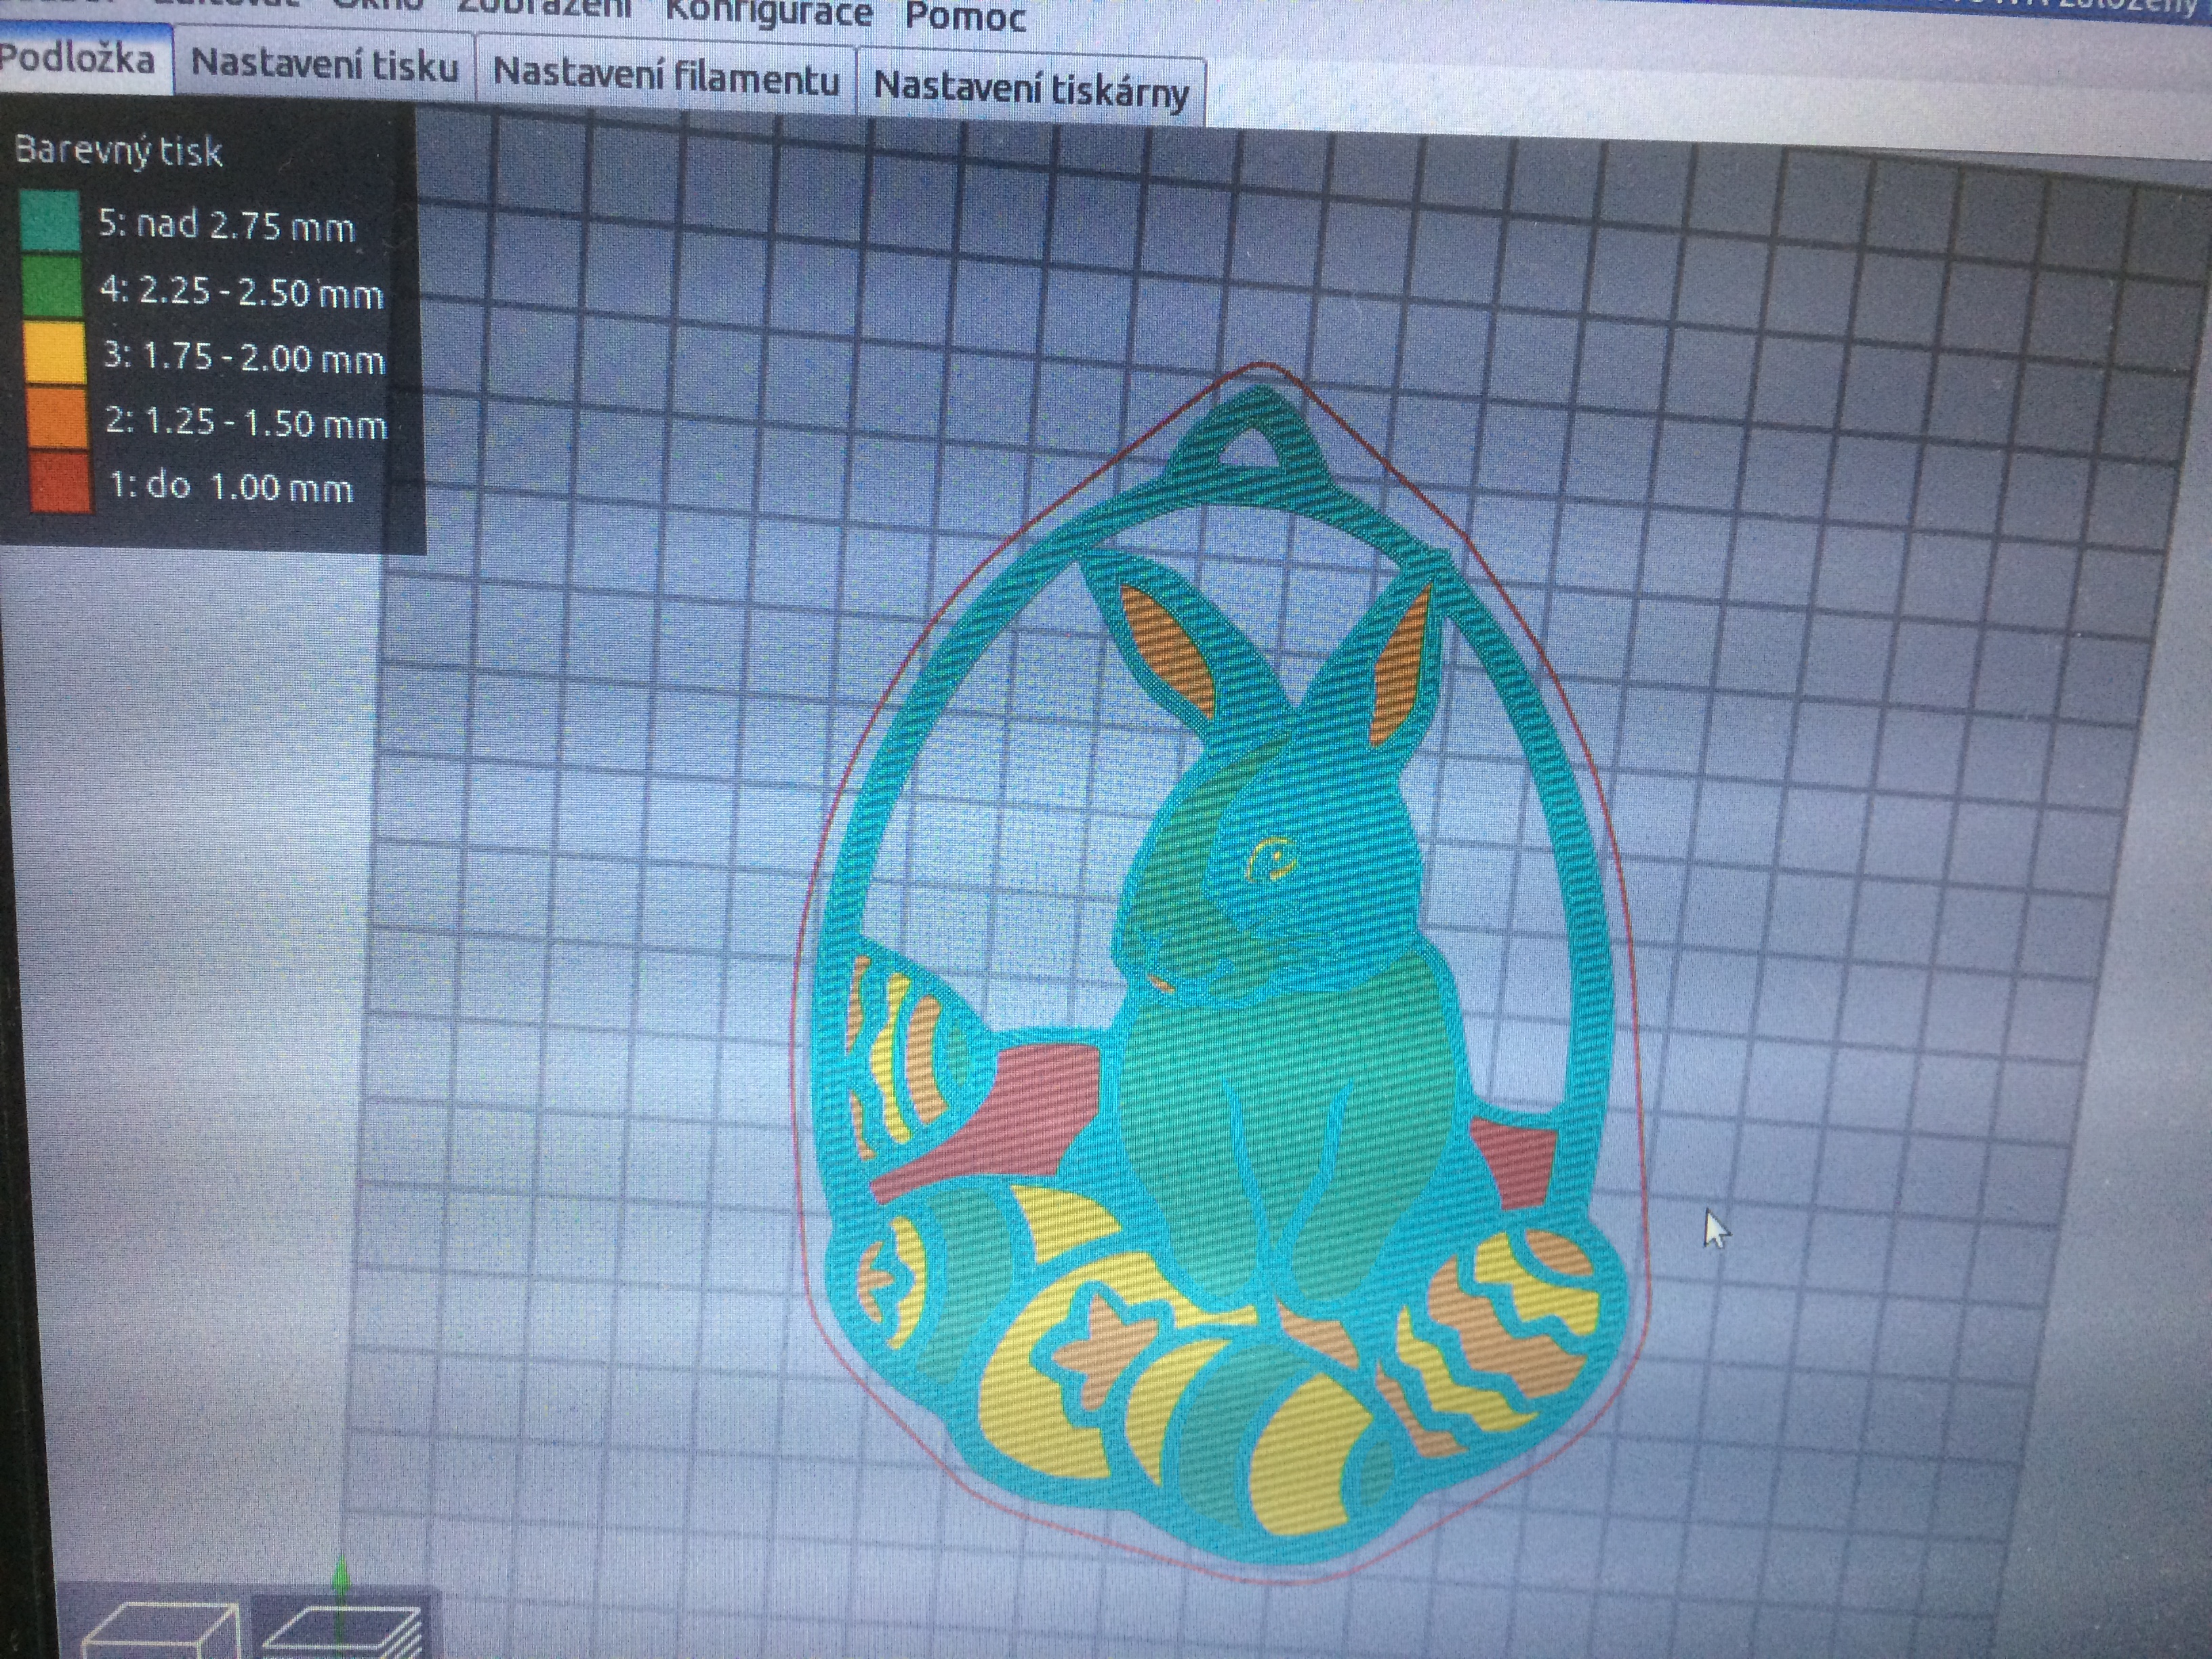The image size is (2212, 1659).
Task: Open the Pomoc menu
Action: (x=965, y=18)
